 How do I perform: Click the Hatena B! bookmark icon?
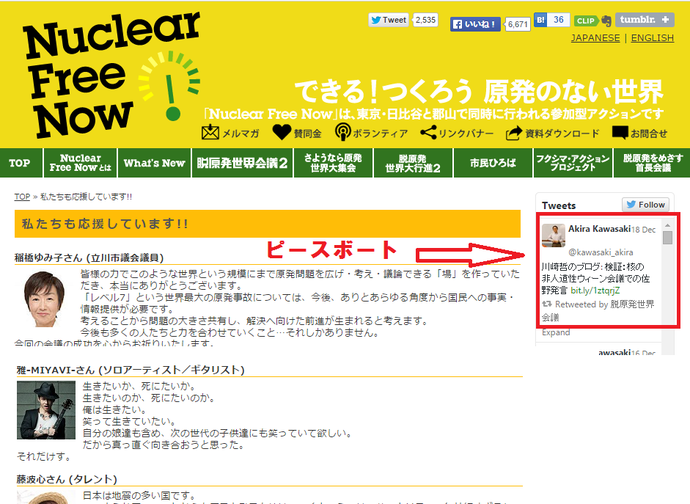click(x=540, y=20)
